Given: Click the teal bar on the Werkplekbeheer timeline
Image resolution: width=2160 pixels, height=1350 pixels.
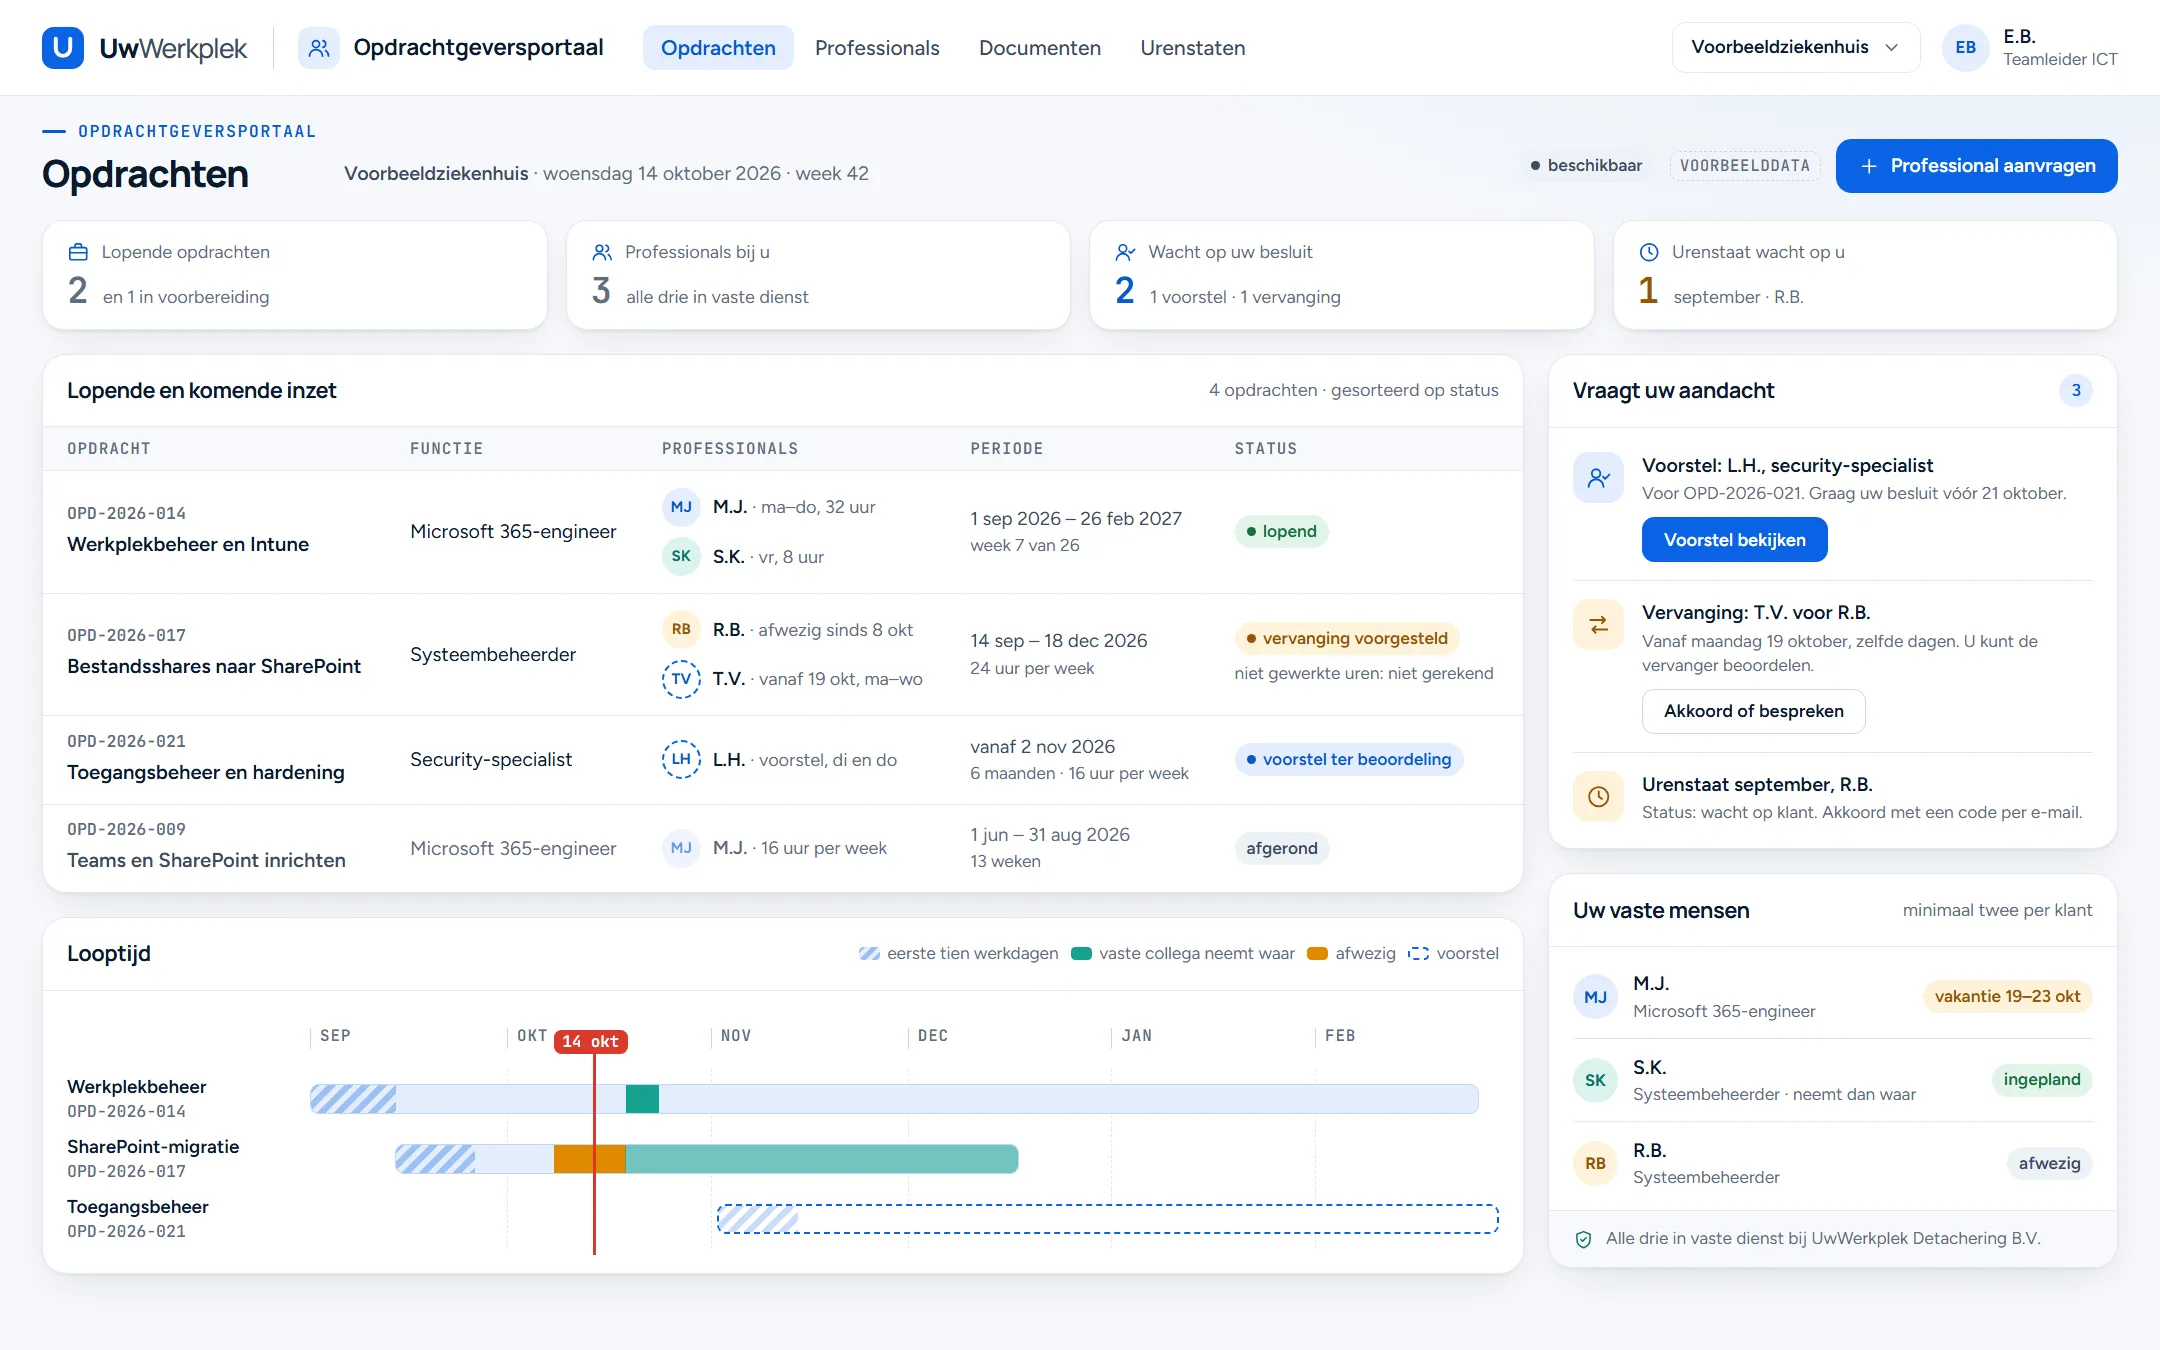Looking at the screenshot, I should [642, 1099].
